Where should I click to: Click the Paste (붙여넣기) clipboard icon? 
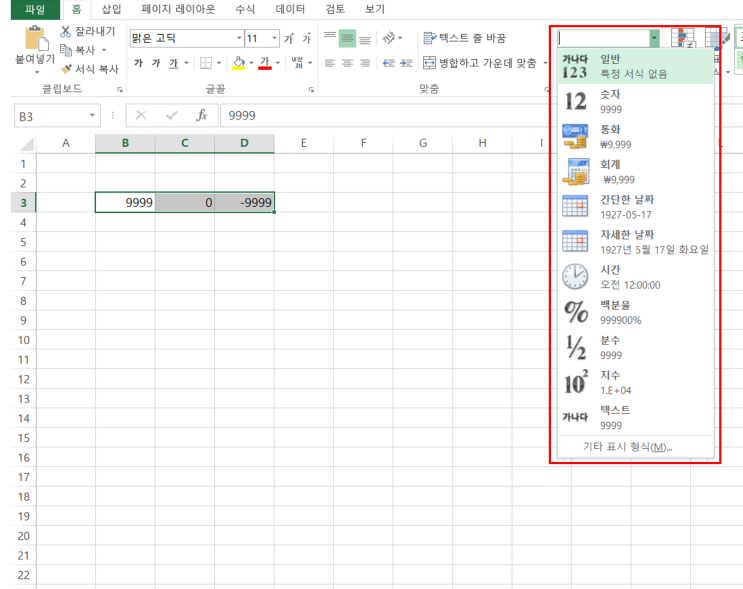click(36, 39)
